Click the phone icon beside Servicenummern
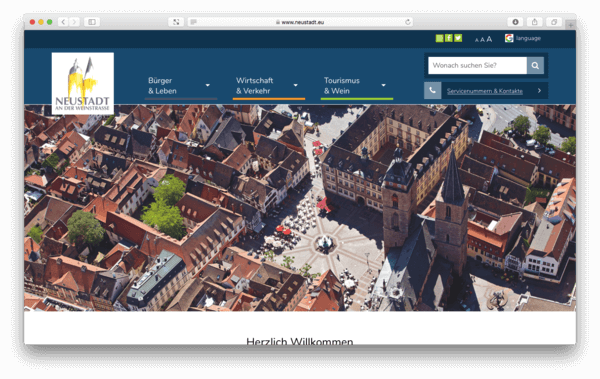The height and width of the screenshot is (379, 600). click(432, 91)
